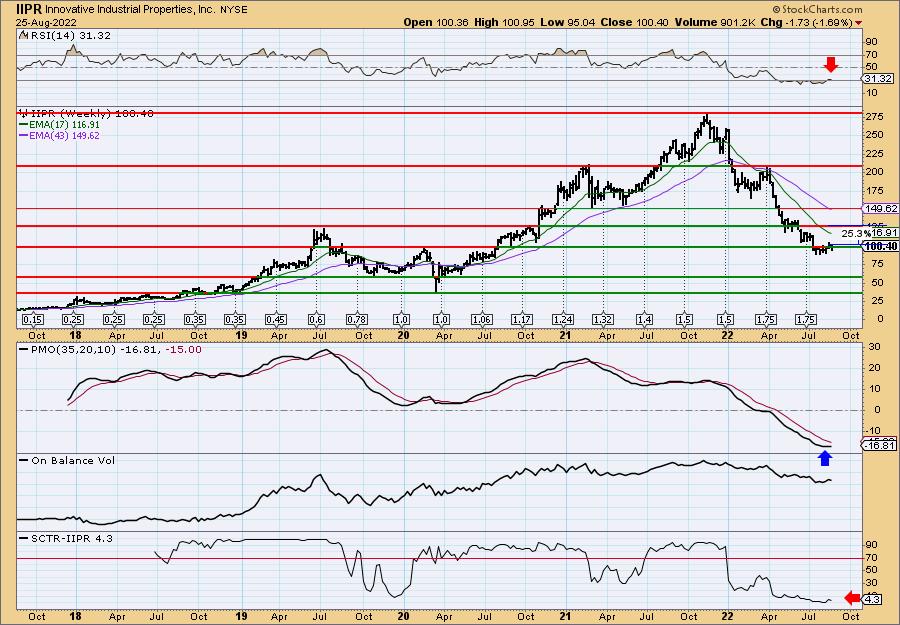Screen dimensions: 900x625
Task: Click the 0.78 dividend marker box
Action: [358, 320]
